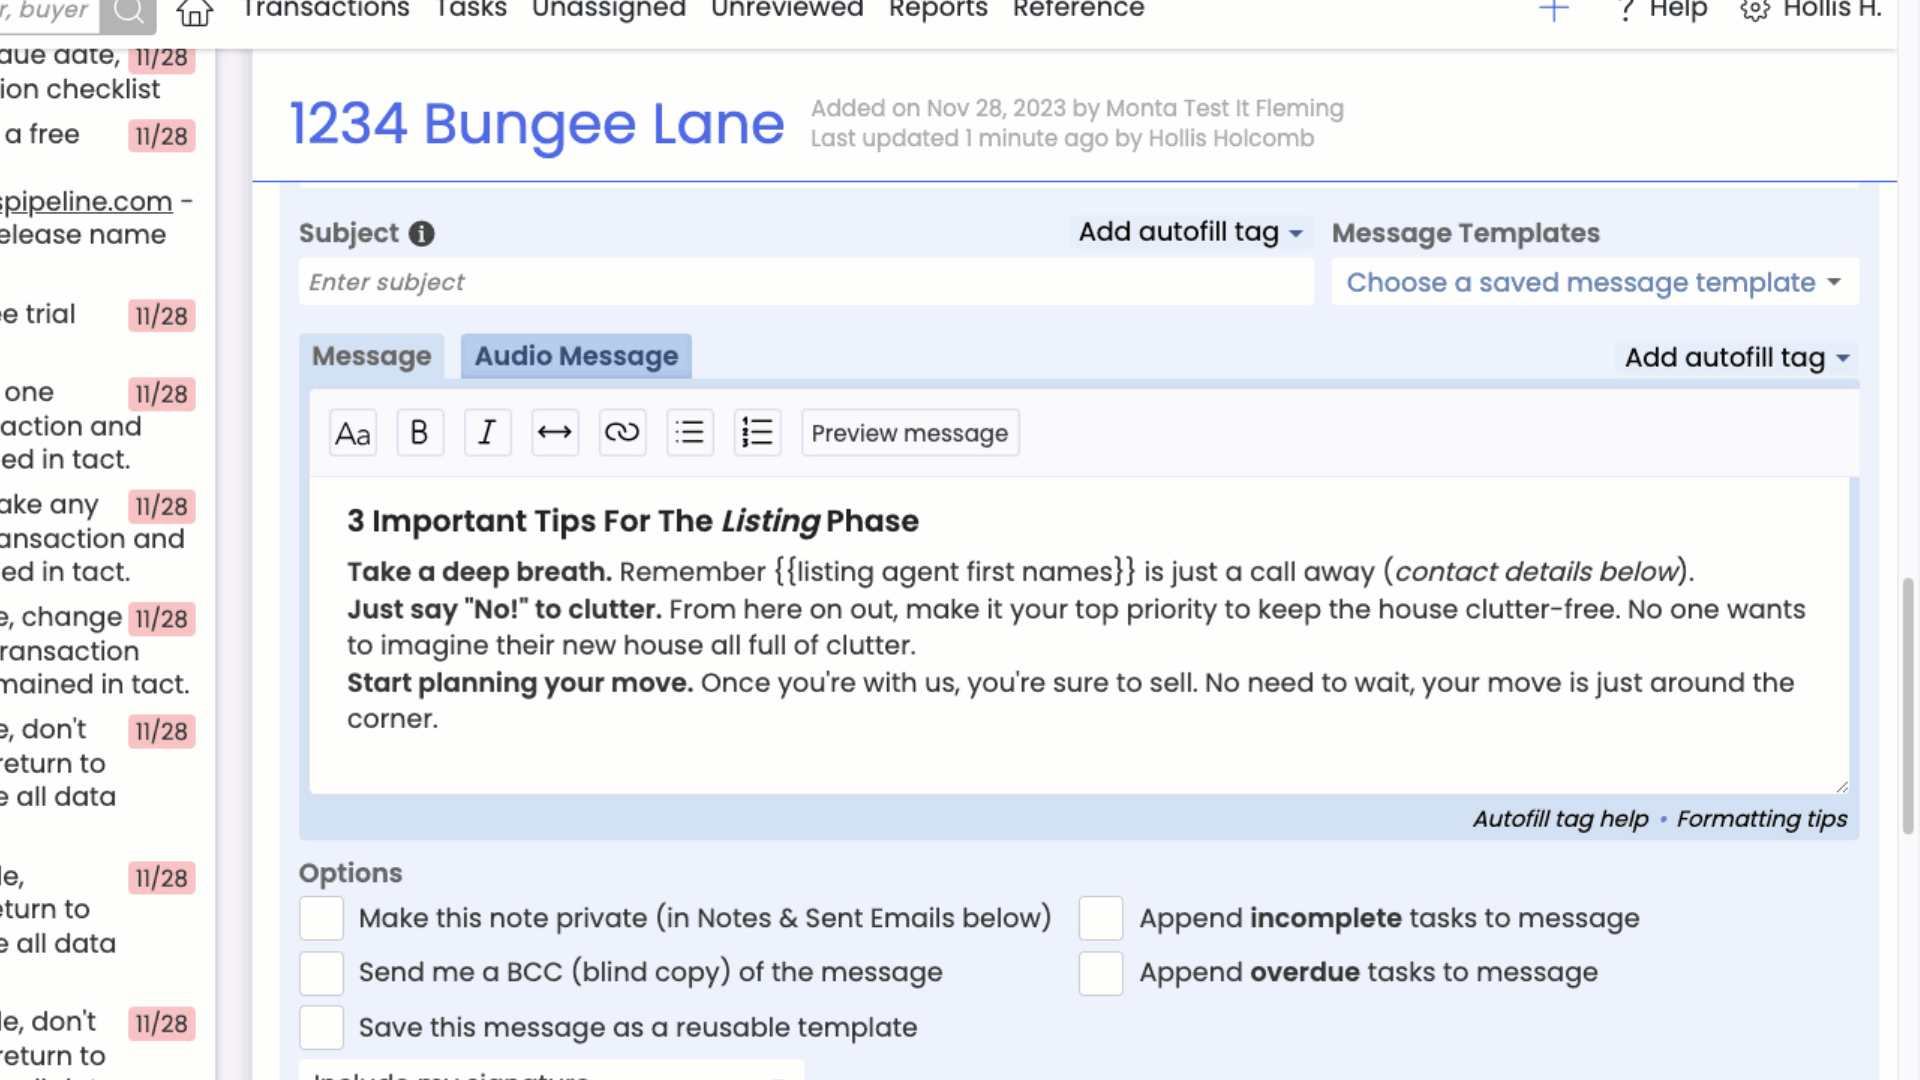
Task: Open the Reports menu
Action: [x=937, y=11]
